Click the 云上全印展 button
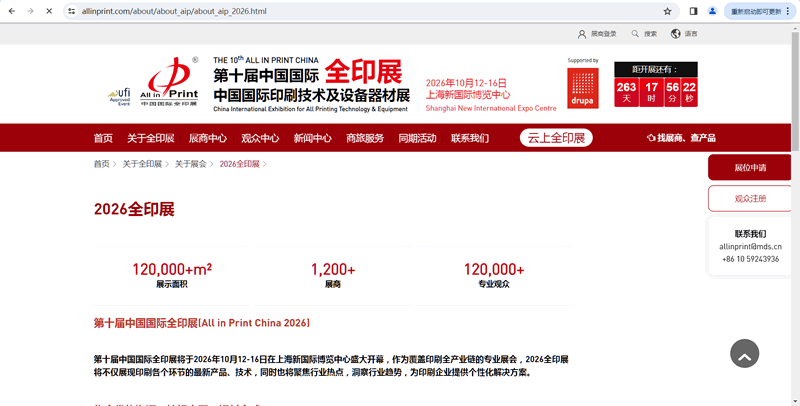 555,138
